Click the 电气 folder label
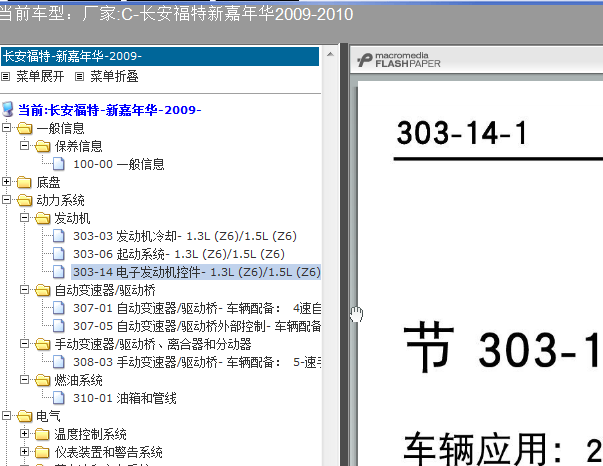The width and height of the screenshot is (603, 466). pos(48,416)
